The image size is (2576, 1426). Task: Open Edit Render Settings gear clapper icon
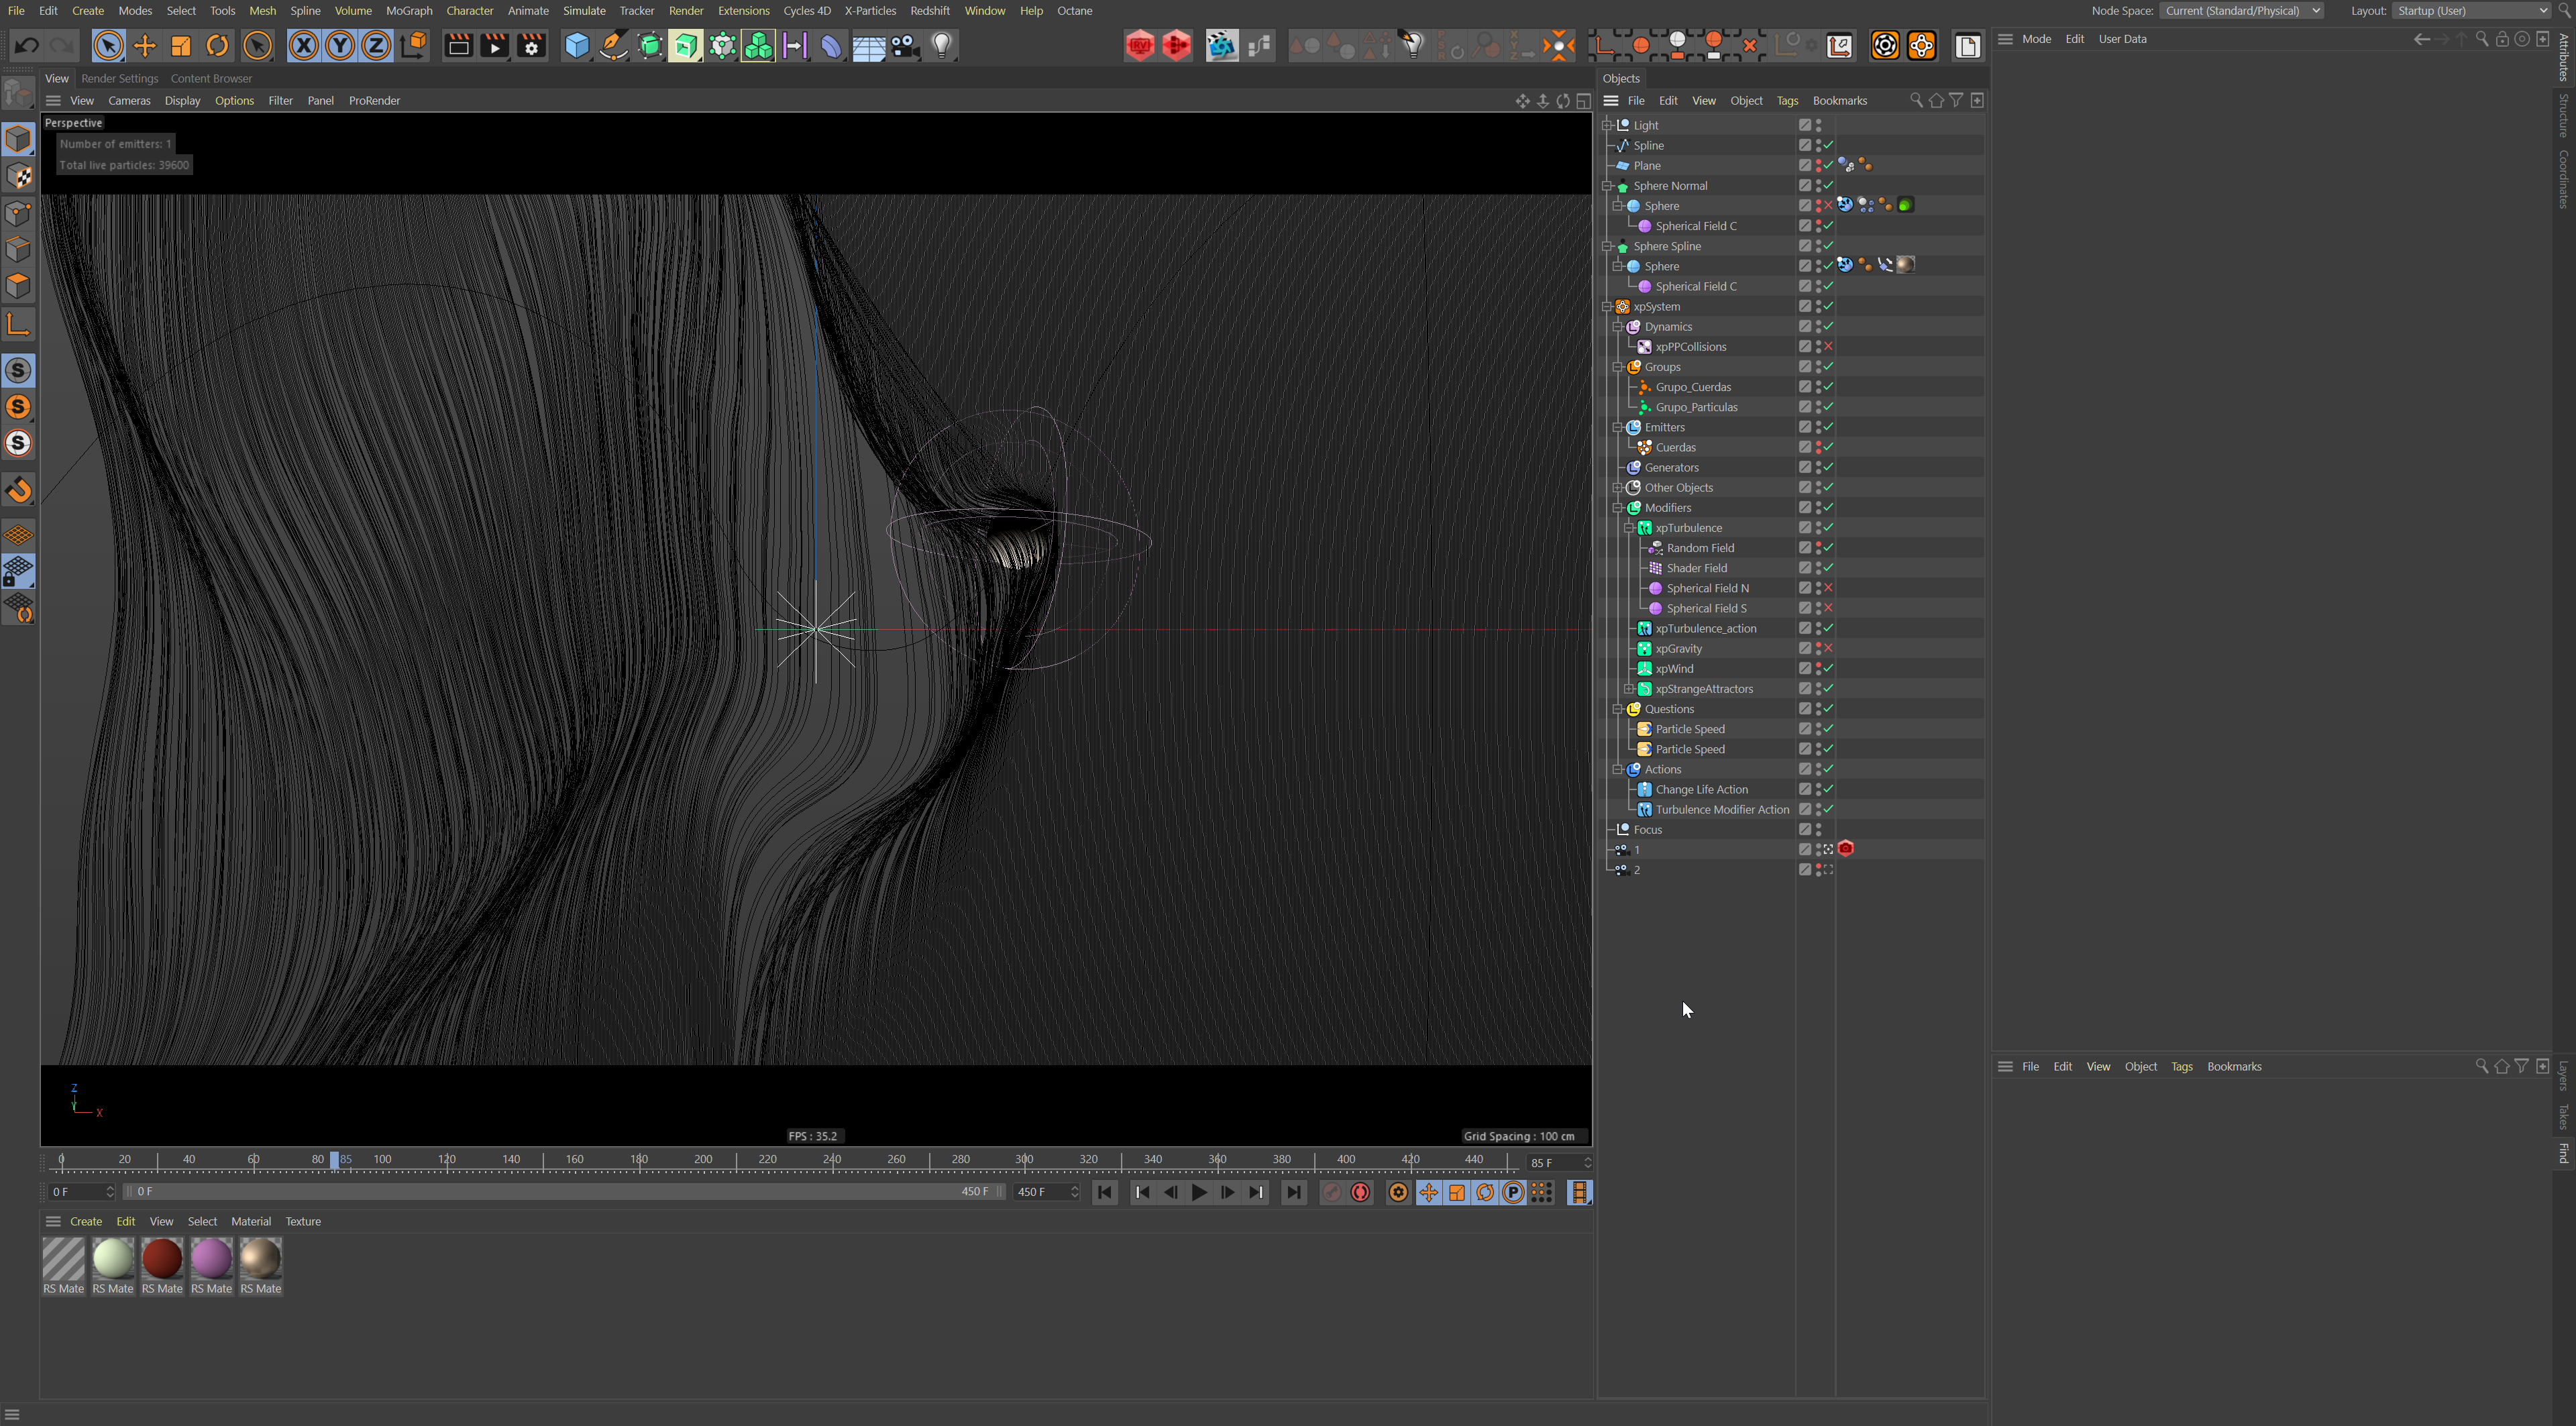pyautogui.click(x=531, y=46)
